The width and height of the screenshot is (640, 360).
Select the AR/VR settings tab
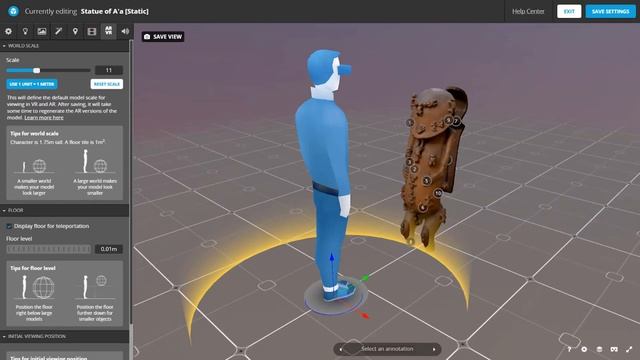point(109,31)
